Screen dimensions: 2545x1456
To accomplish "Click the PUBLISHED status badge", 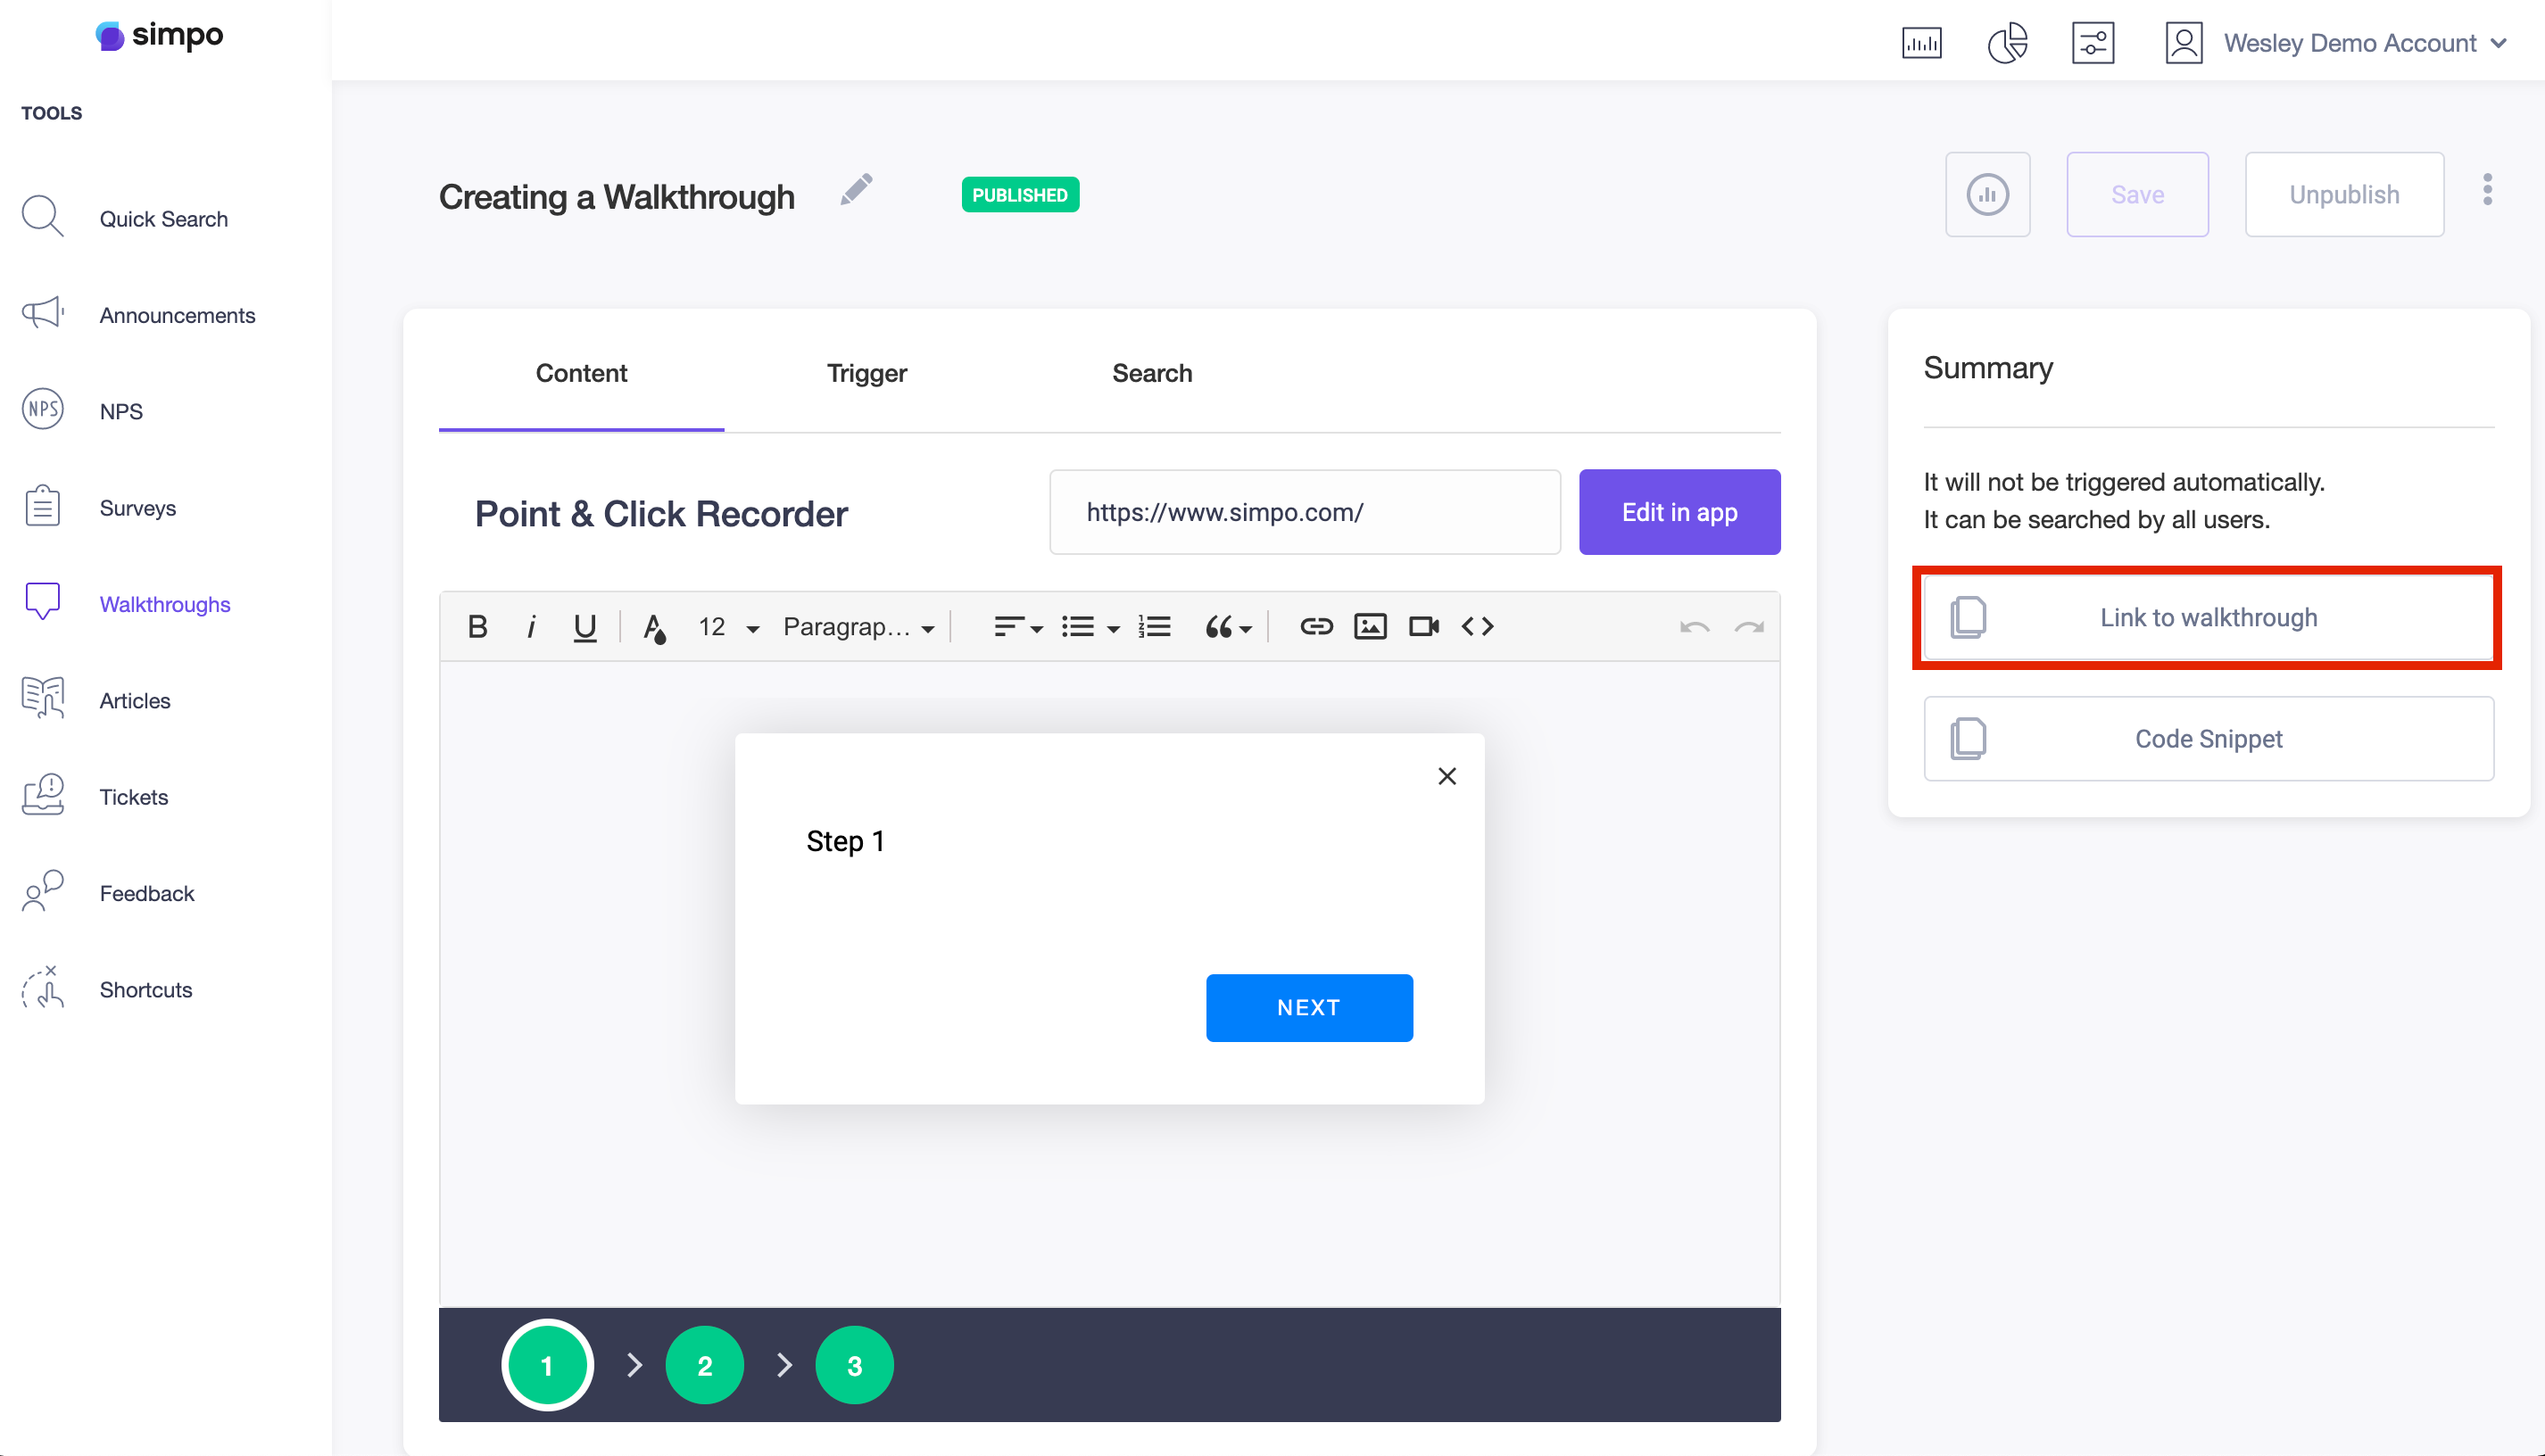I will [x=1020, y=195].
